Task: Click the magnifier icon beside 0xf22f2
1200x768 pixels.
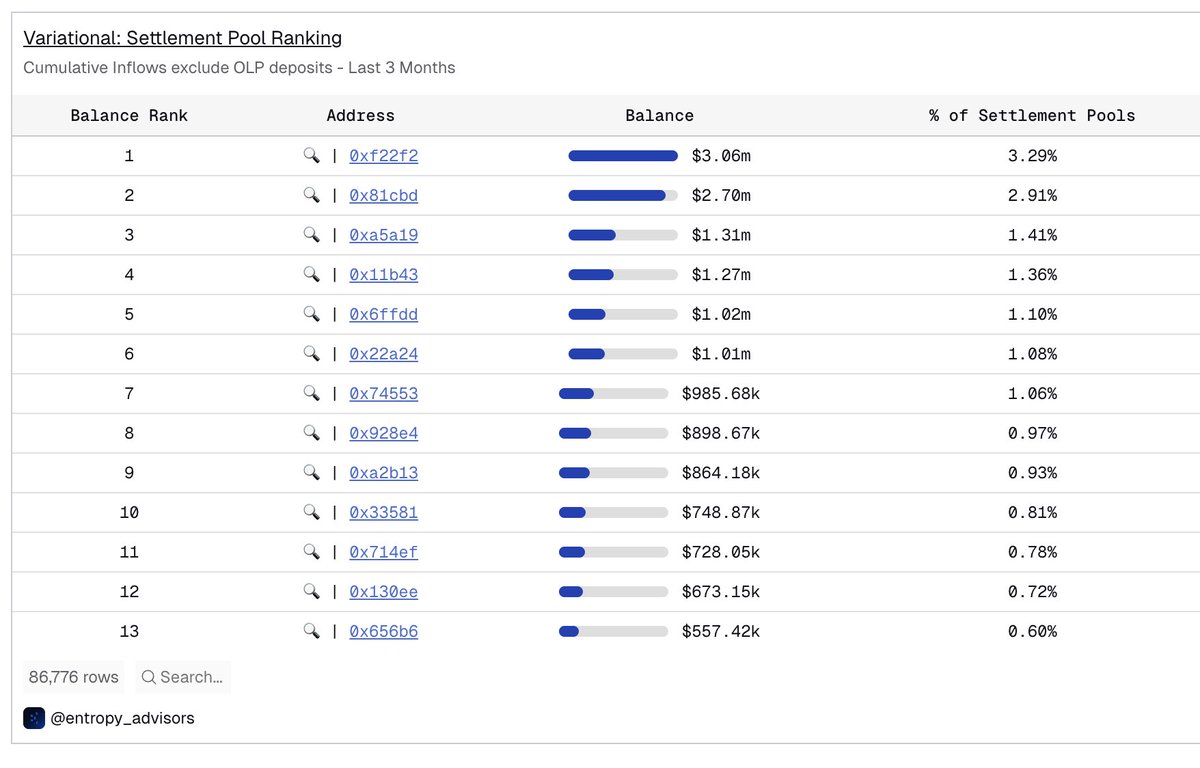Action: (x=311, y=156)
